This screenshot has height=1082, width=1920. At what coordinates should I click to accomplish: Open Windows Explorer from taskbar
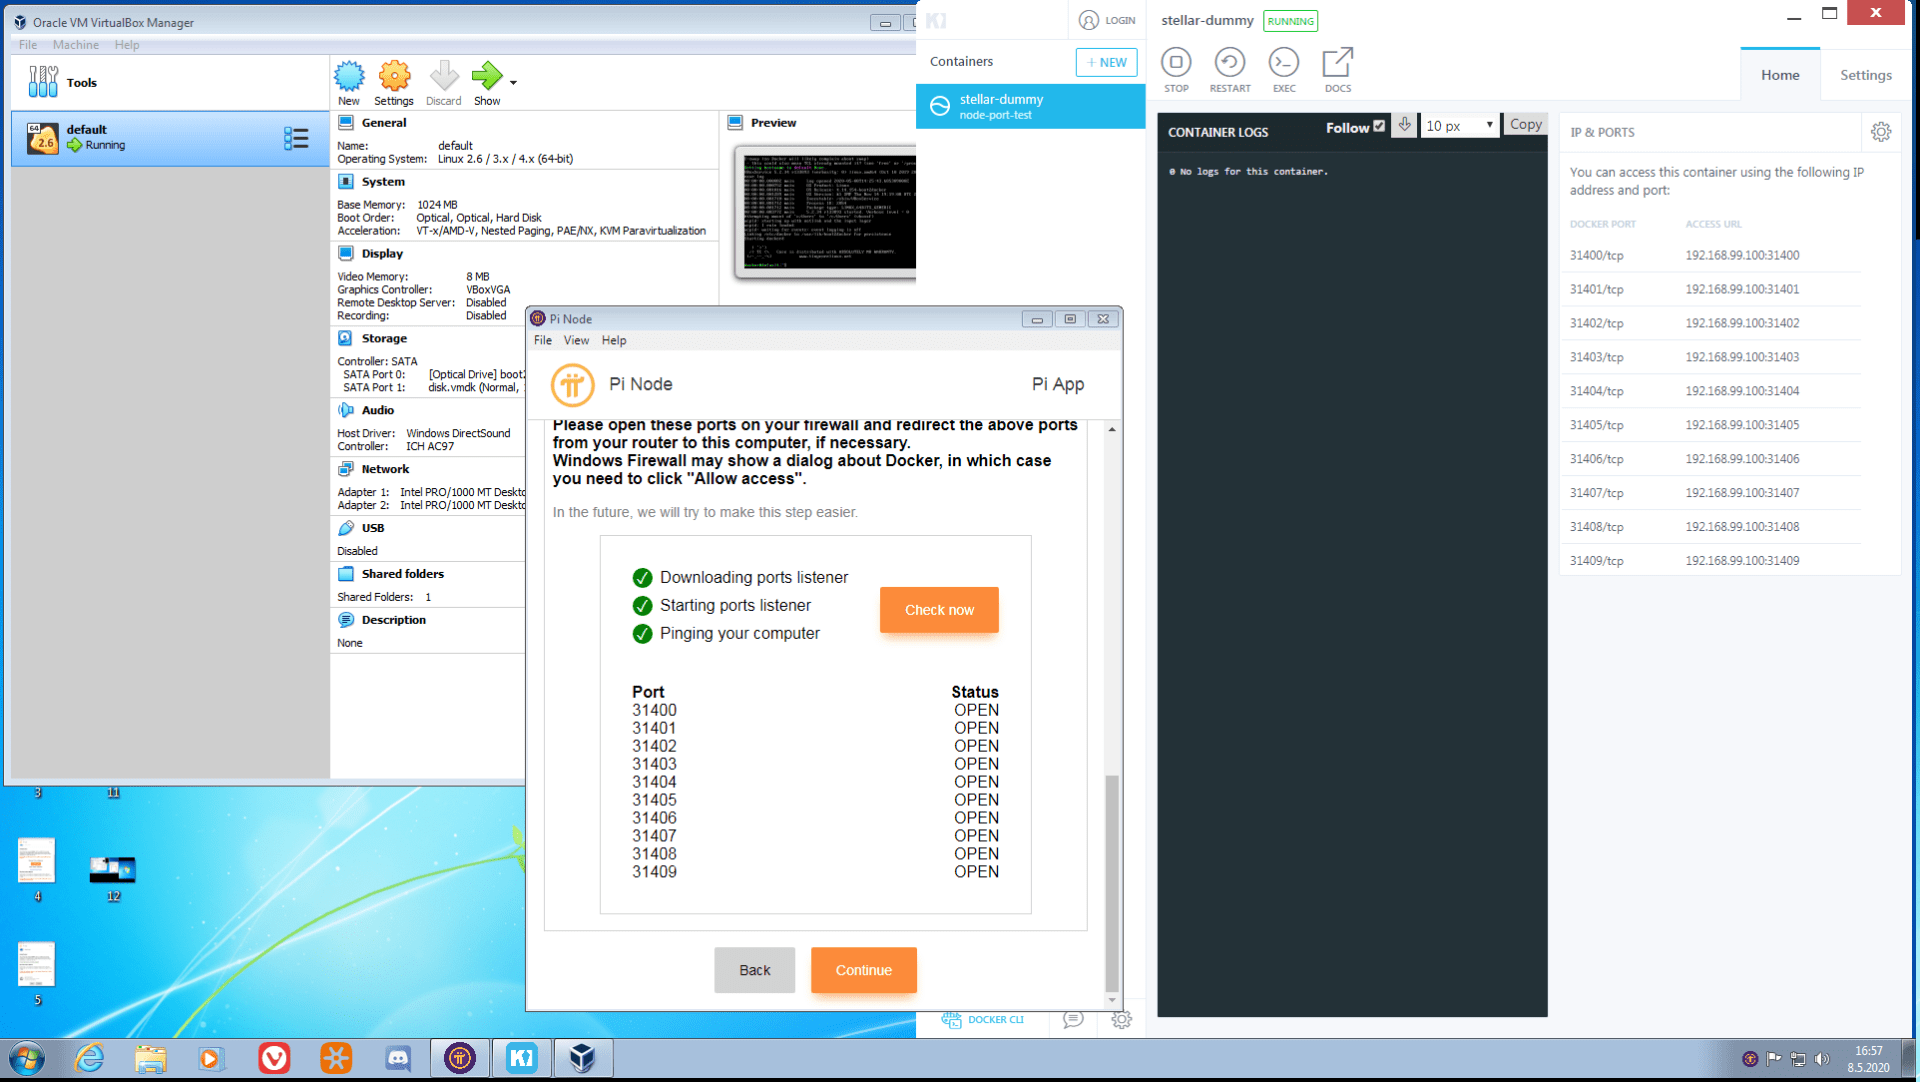150,1058
